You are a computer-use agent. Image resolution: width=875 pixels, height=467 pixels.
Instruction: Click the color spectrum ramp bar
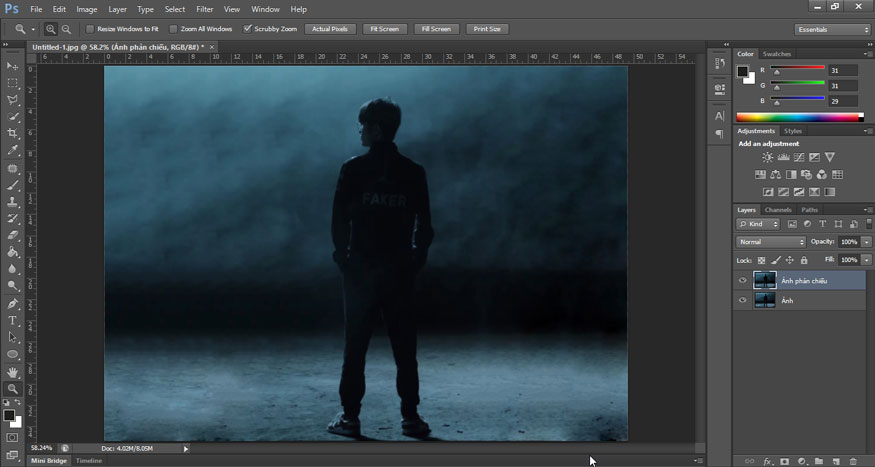(x=800, y=117)
